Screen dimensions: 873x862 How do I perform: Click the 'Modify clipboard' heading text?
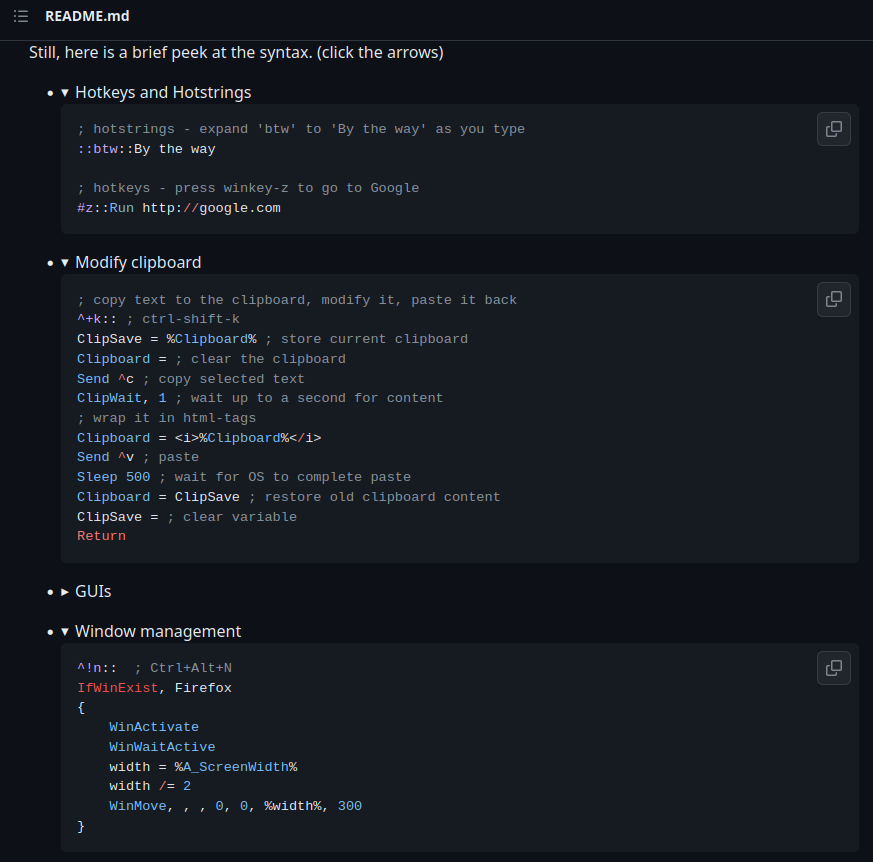[138, 262]
